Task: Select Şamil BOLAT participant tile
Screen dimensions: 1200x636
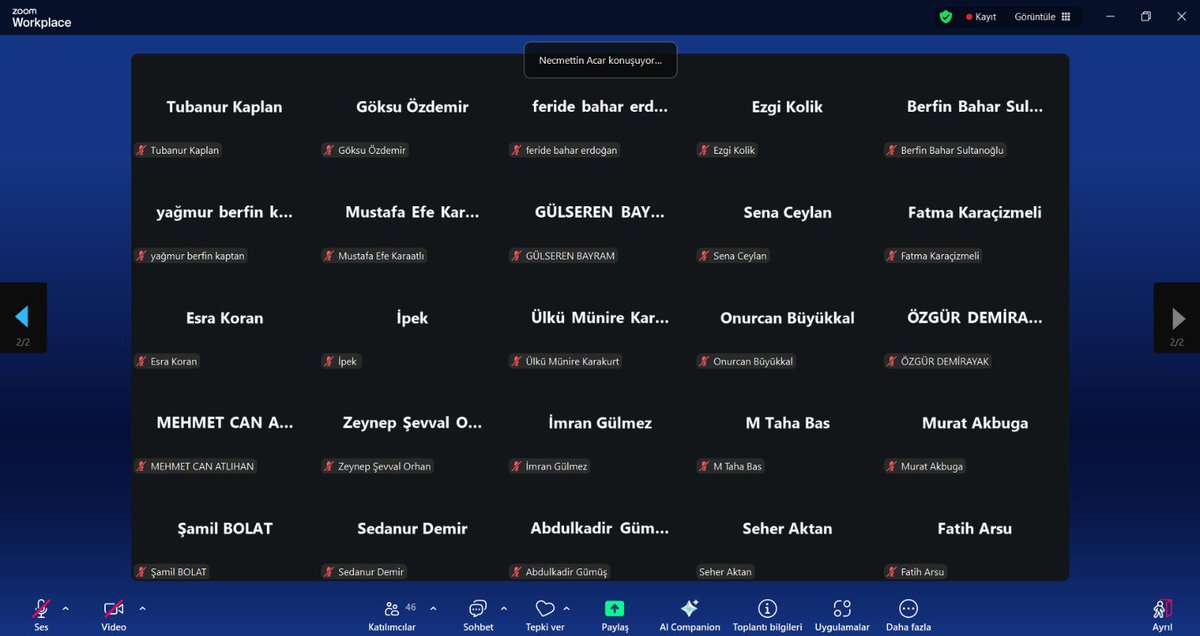Action: 224,529
